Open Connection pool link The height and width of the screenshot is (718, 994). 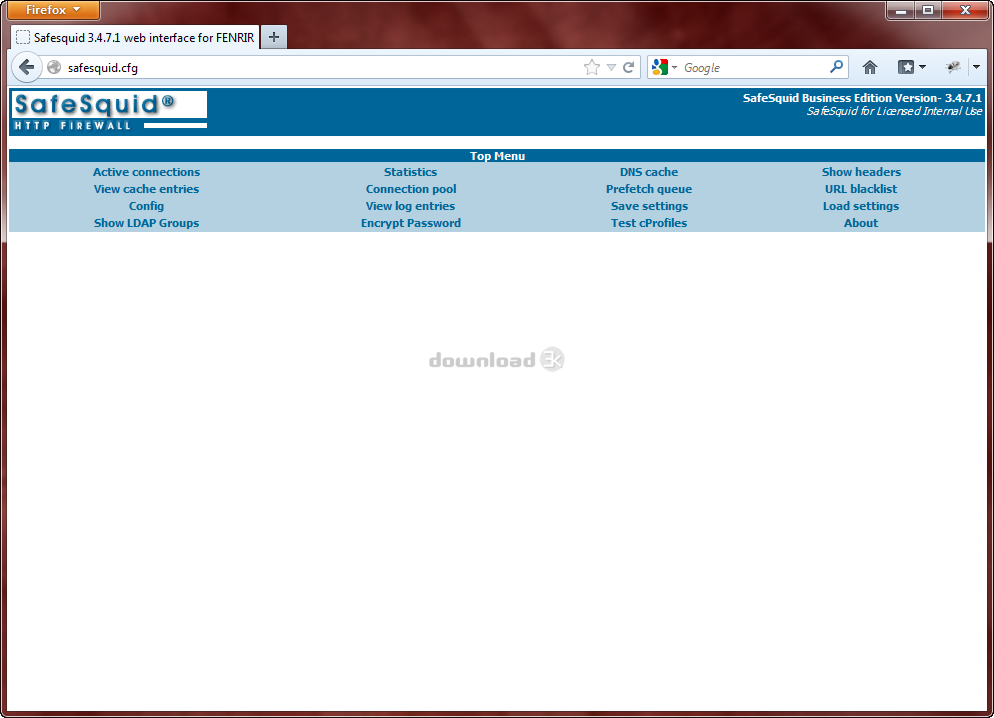coord(411,189)
